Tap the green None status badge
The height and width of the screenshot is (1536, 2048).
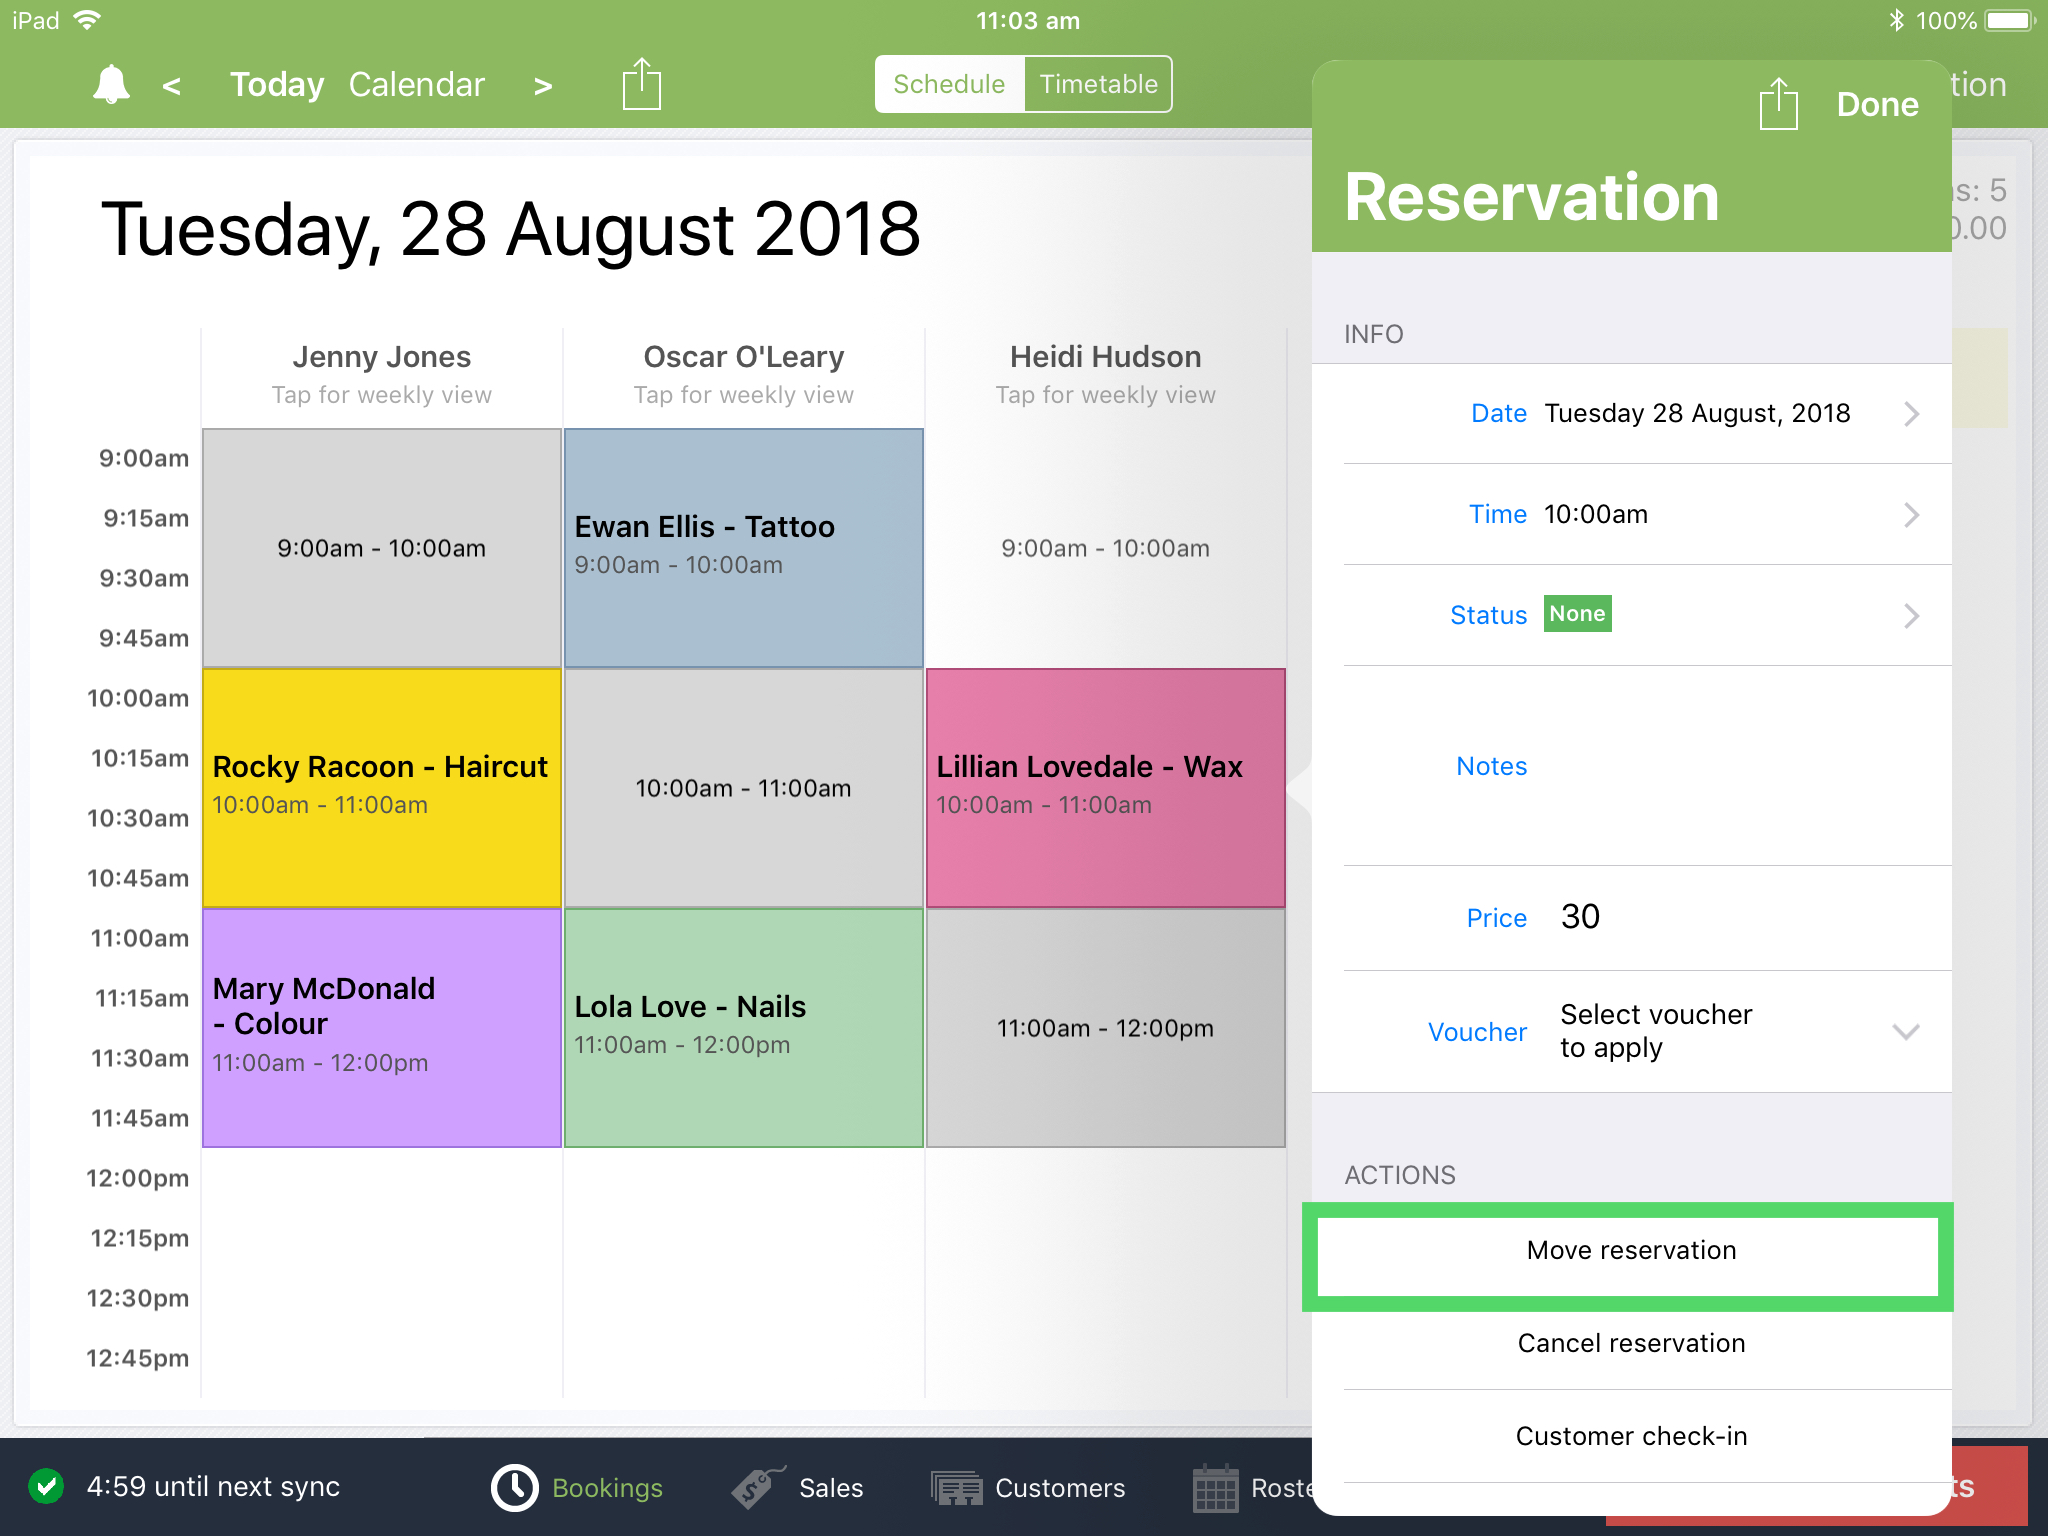1577,614
